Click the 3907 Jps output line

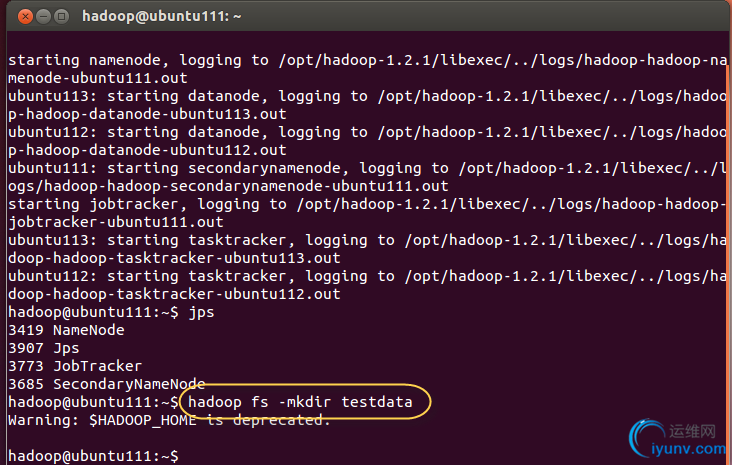44,348
